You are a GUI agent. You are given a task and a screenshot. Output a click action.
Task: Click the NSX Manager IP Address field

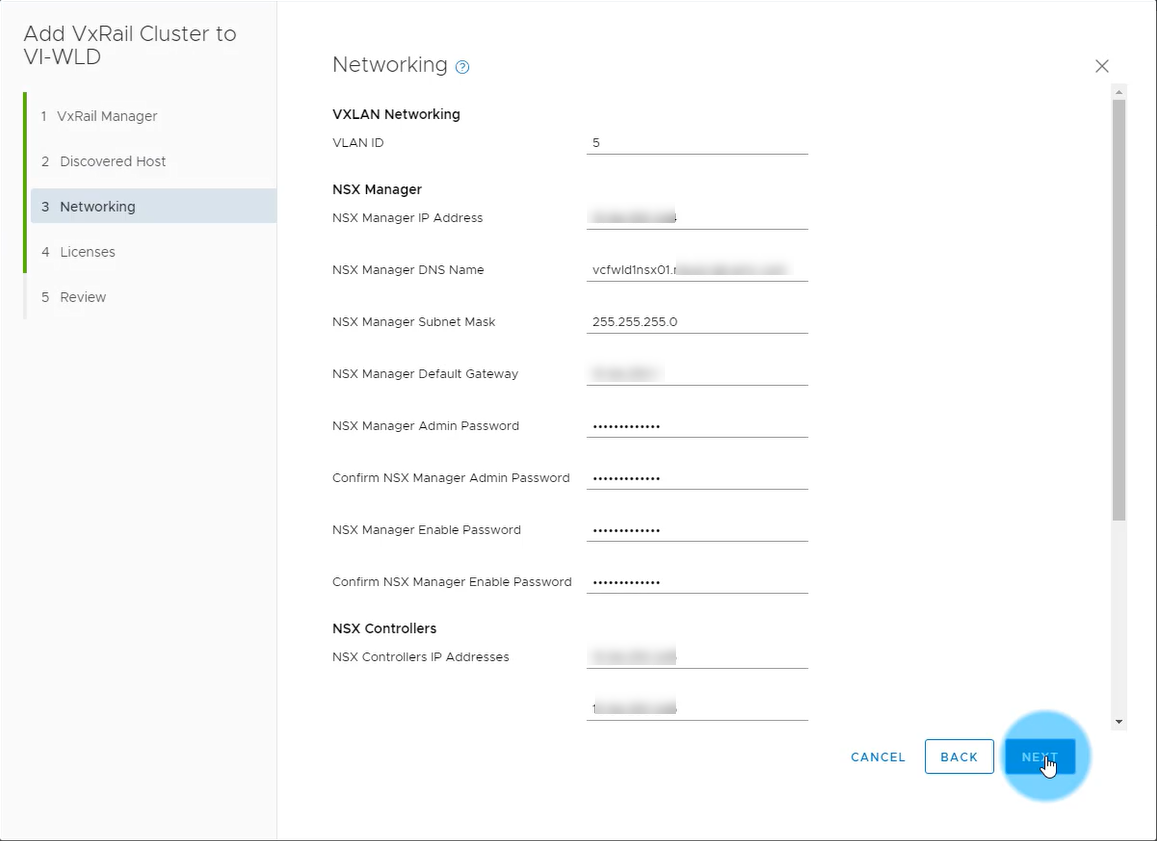click(696, 217)
